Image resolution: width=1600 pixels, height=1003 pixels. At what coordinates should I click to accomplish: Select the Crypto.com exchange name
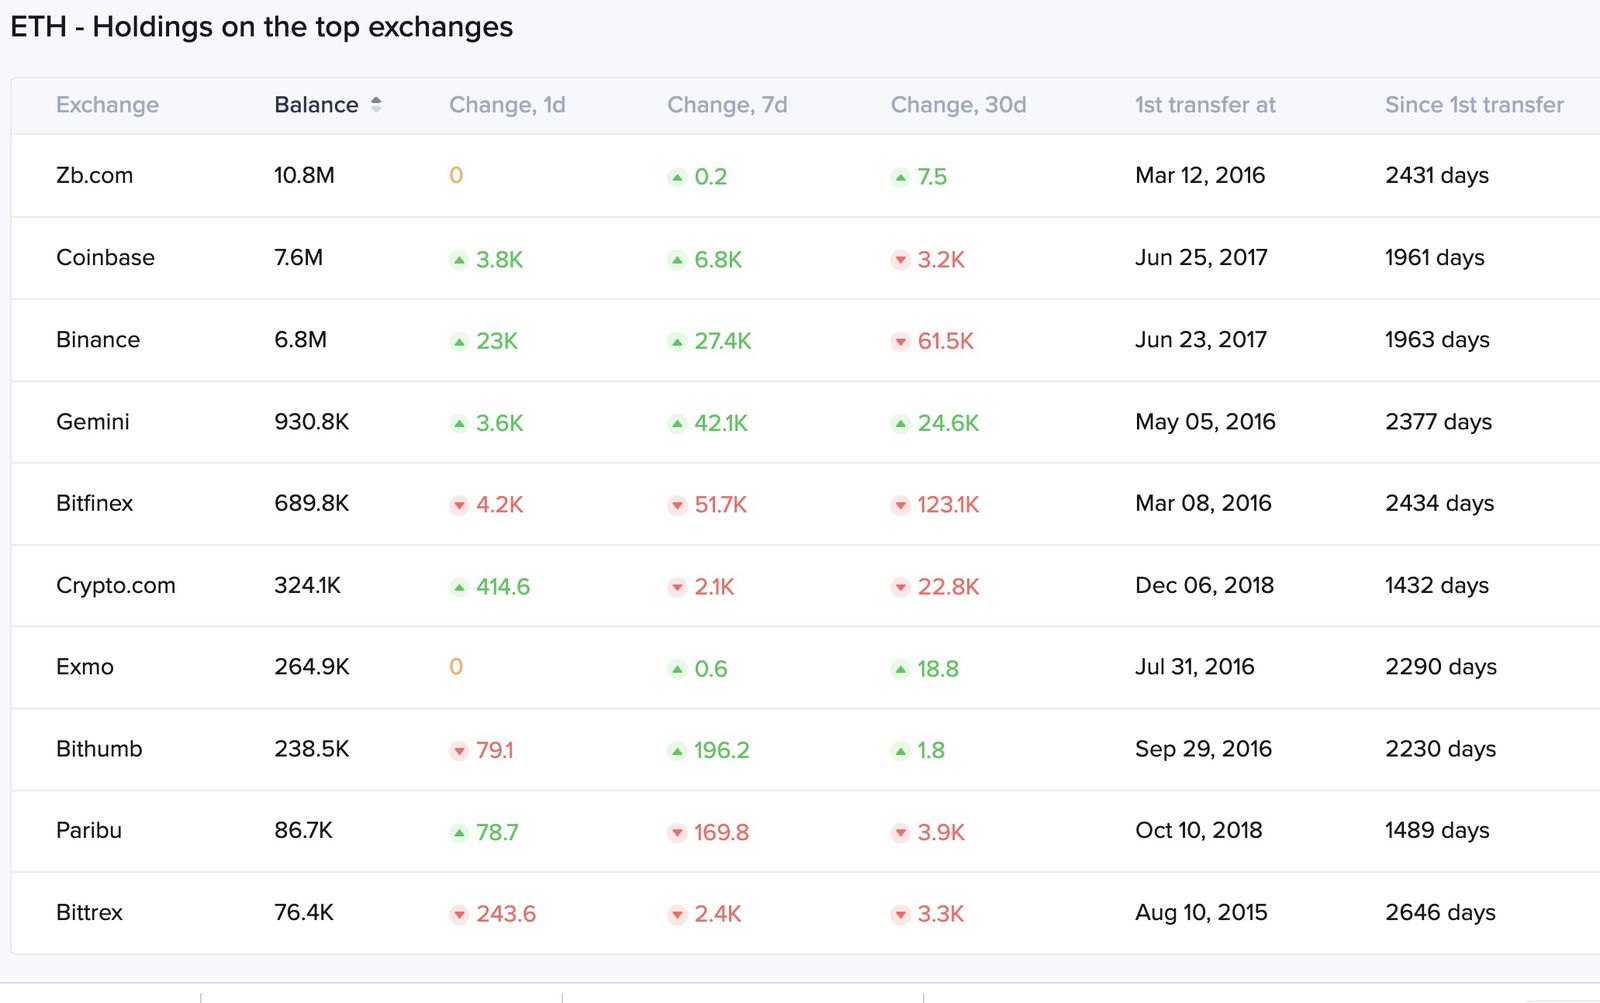[x=116, y=585]
